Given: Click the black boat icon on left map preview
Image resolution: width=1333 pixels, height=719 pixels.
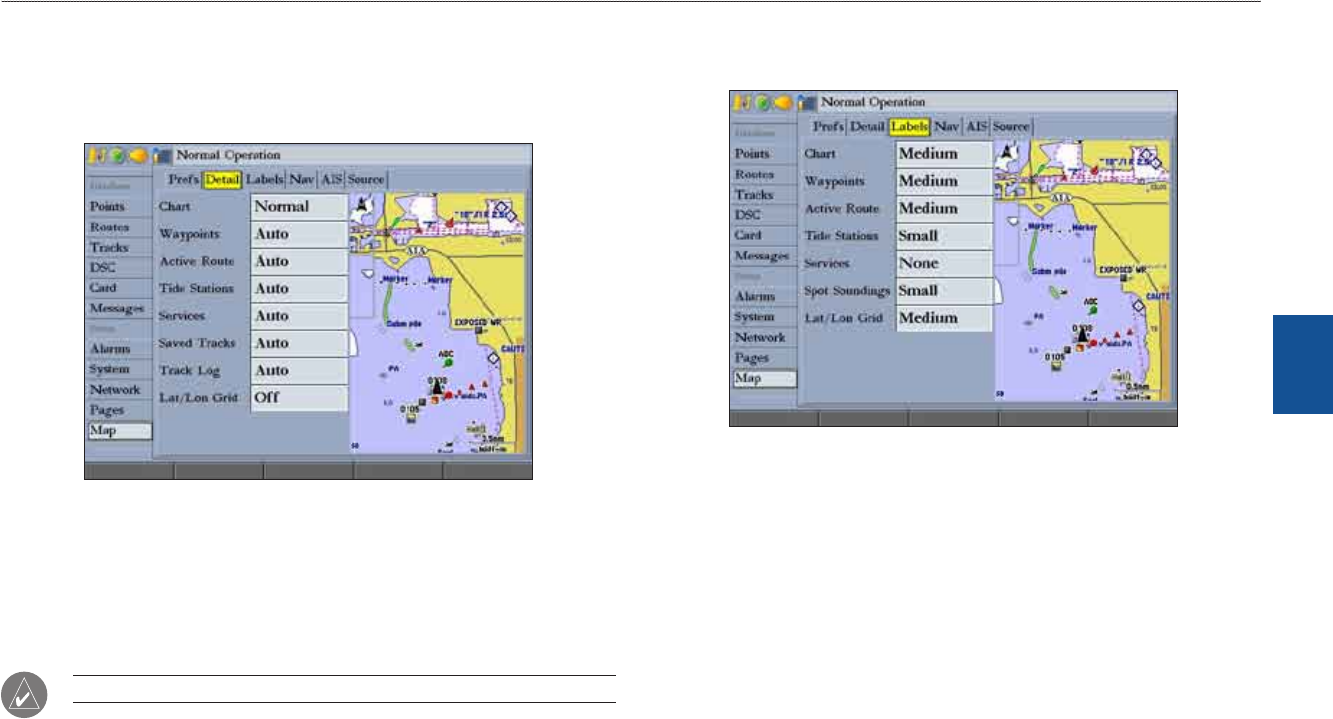Looking at the screenshot, I should 436,389.
